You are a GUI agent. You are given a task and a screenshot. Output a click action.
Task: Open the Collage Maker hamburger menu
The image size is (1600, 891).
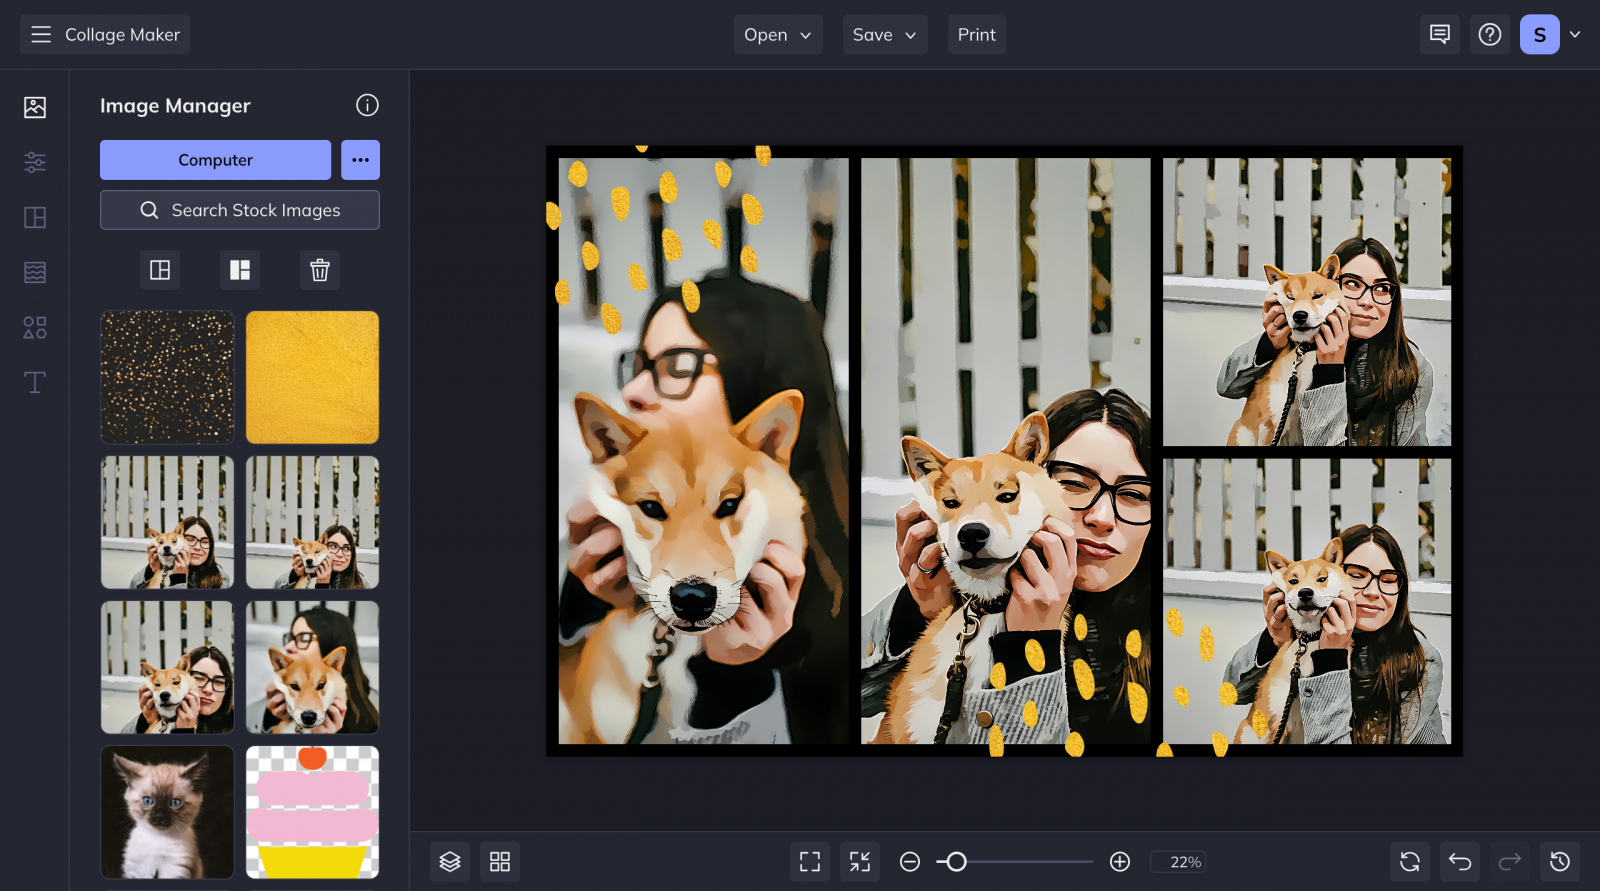41,34
